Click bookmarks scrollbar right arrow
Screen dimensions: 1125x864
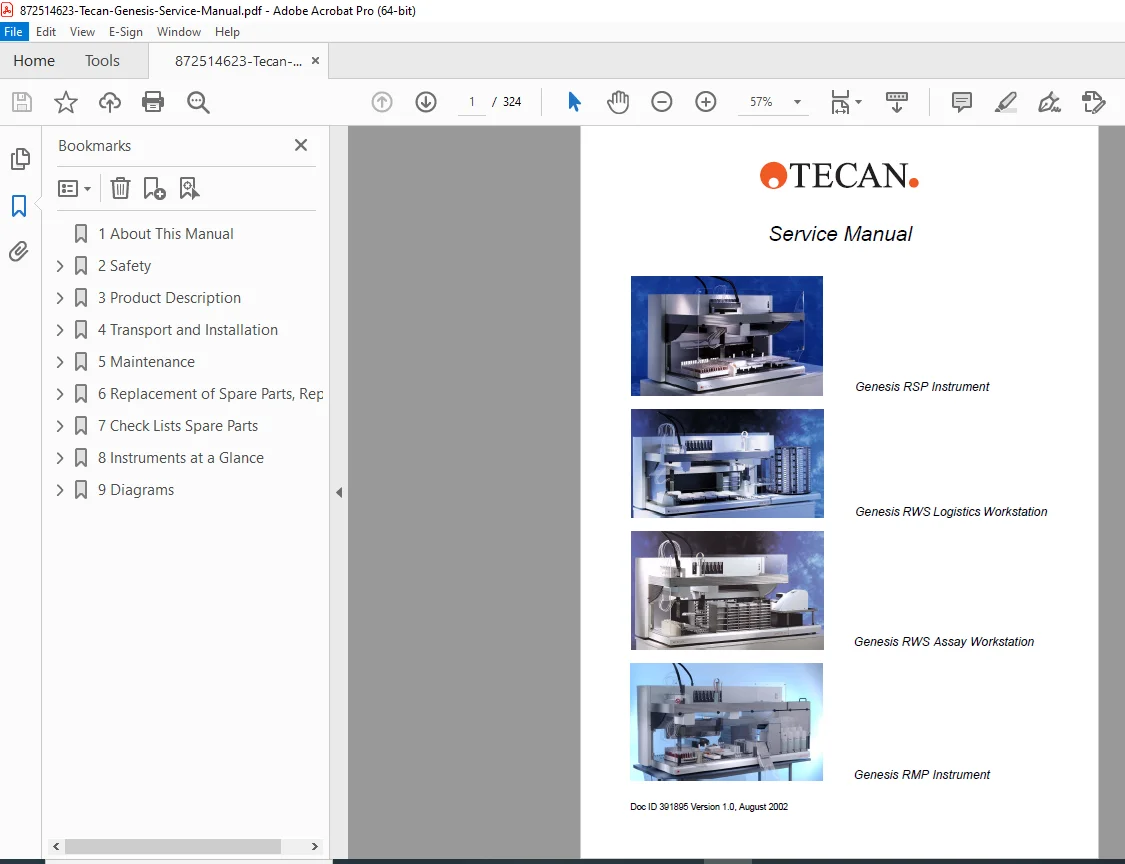point(314,847)
